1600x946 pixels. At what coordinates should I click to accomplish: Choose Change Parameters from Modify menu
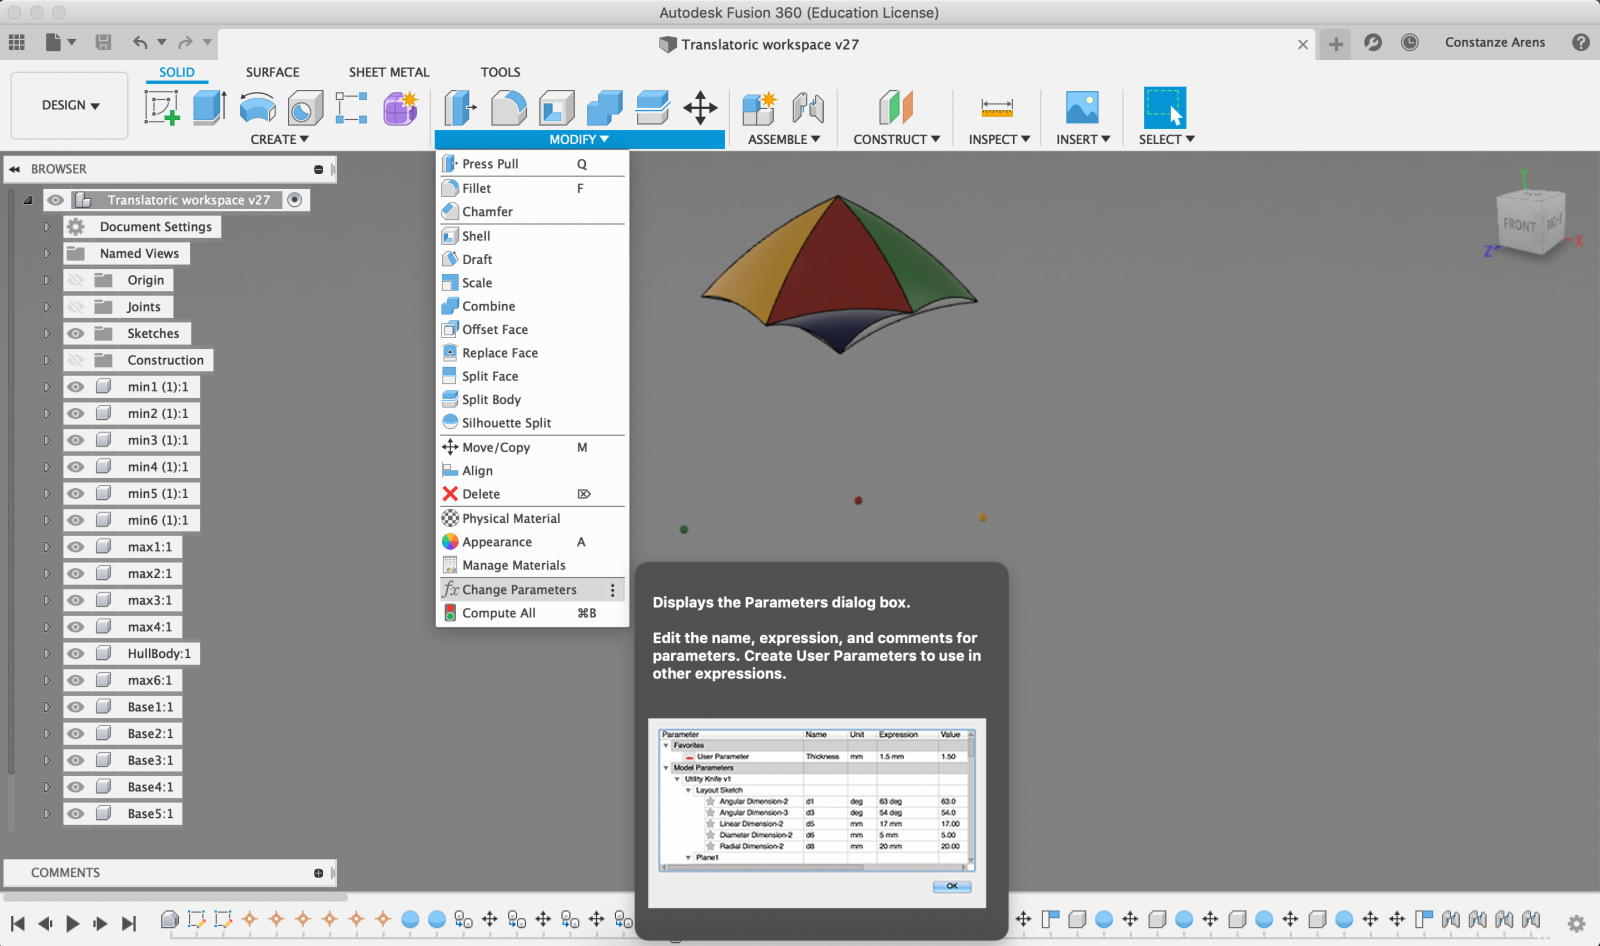(519, 590)
